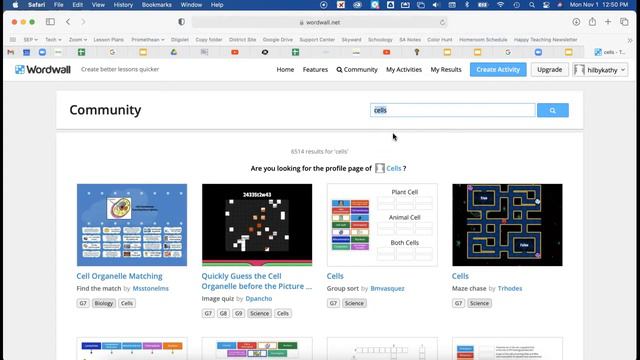Go forward with the Safari forward arrow

pos(83,22)
